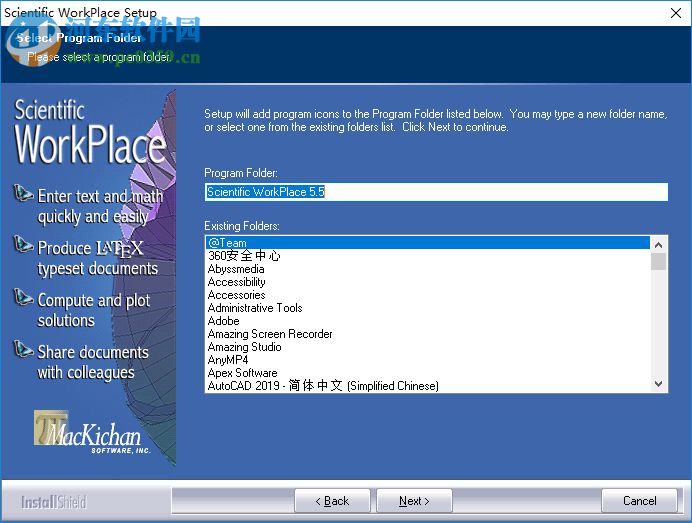The width and height of the screenshot is (692, 523).
Task: Close the Scientific WorkPlace Setup window
Action: 676,13
